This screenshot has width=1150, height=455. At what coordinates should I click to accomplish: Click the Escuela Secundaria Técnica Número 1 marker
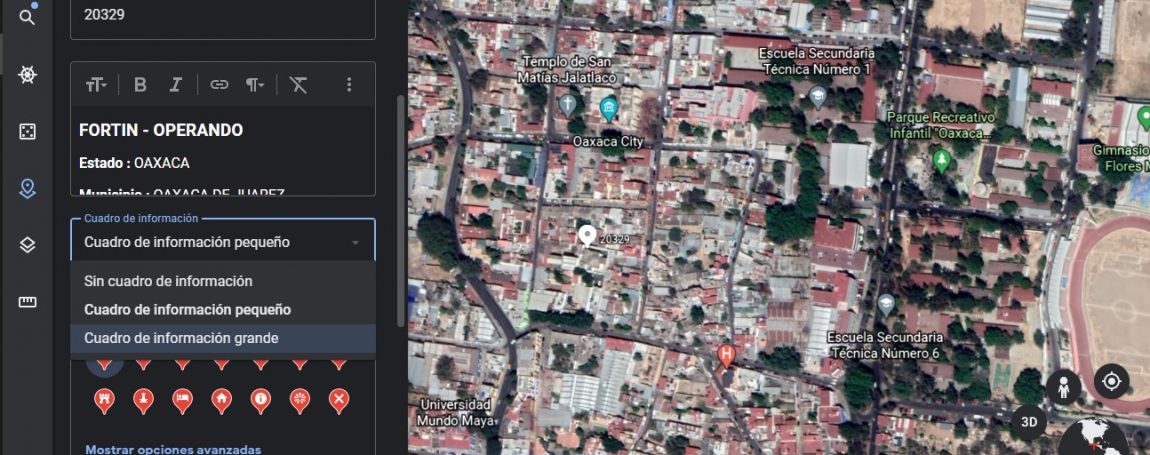coord(818,96)
